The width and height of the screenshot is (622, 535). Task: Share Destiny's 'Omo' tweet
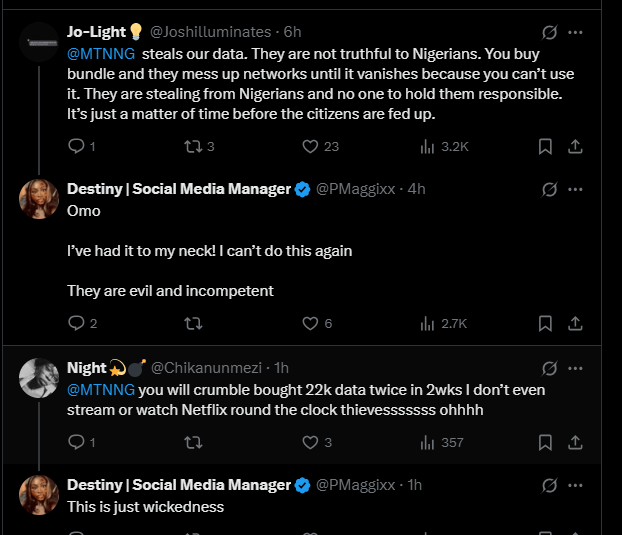click(x=575, y=323)
